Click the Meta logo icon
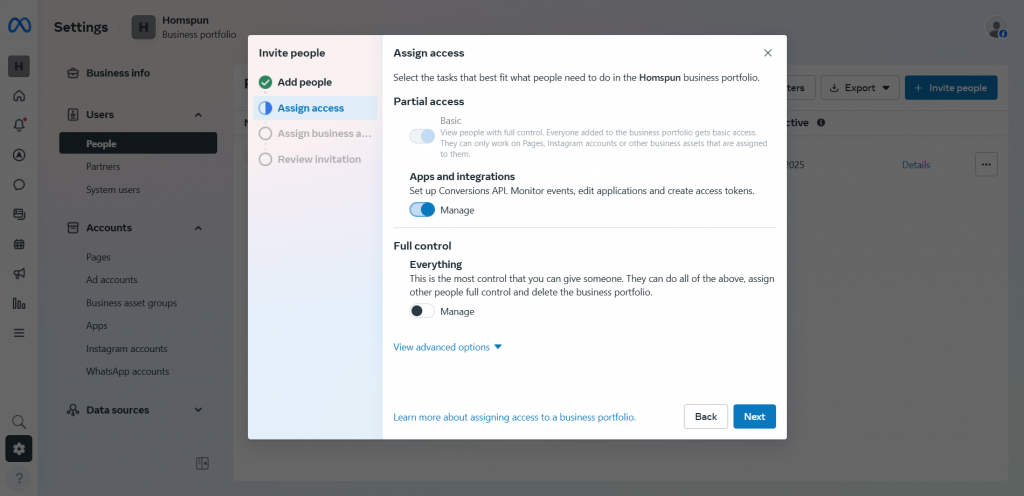The image size is (1024, 496). tap(19, 26)
